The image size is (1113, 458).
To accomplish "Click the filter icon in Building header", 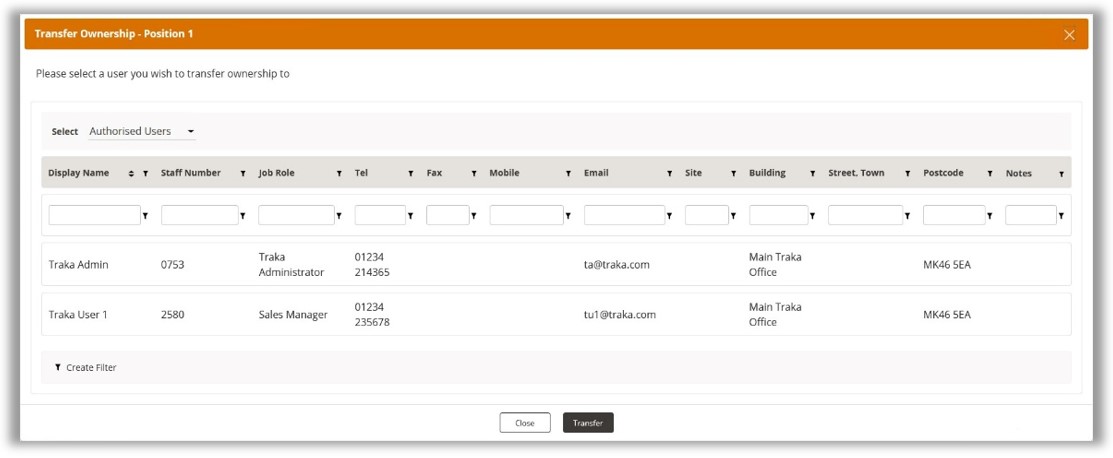I will [x=813, y=174].
